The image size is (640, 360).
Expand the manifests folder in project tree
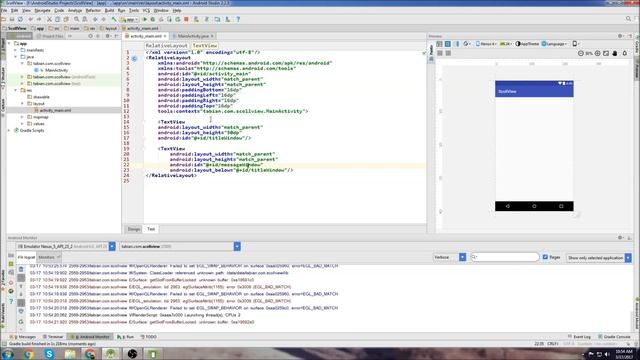point(16,50)
